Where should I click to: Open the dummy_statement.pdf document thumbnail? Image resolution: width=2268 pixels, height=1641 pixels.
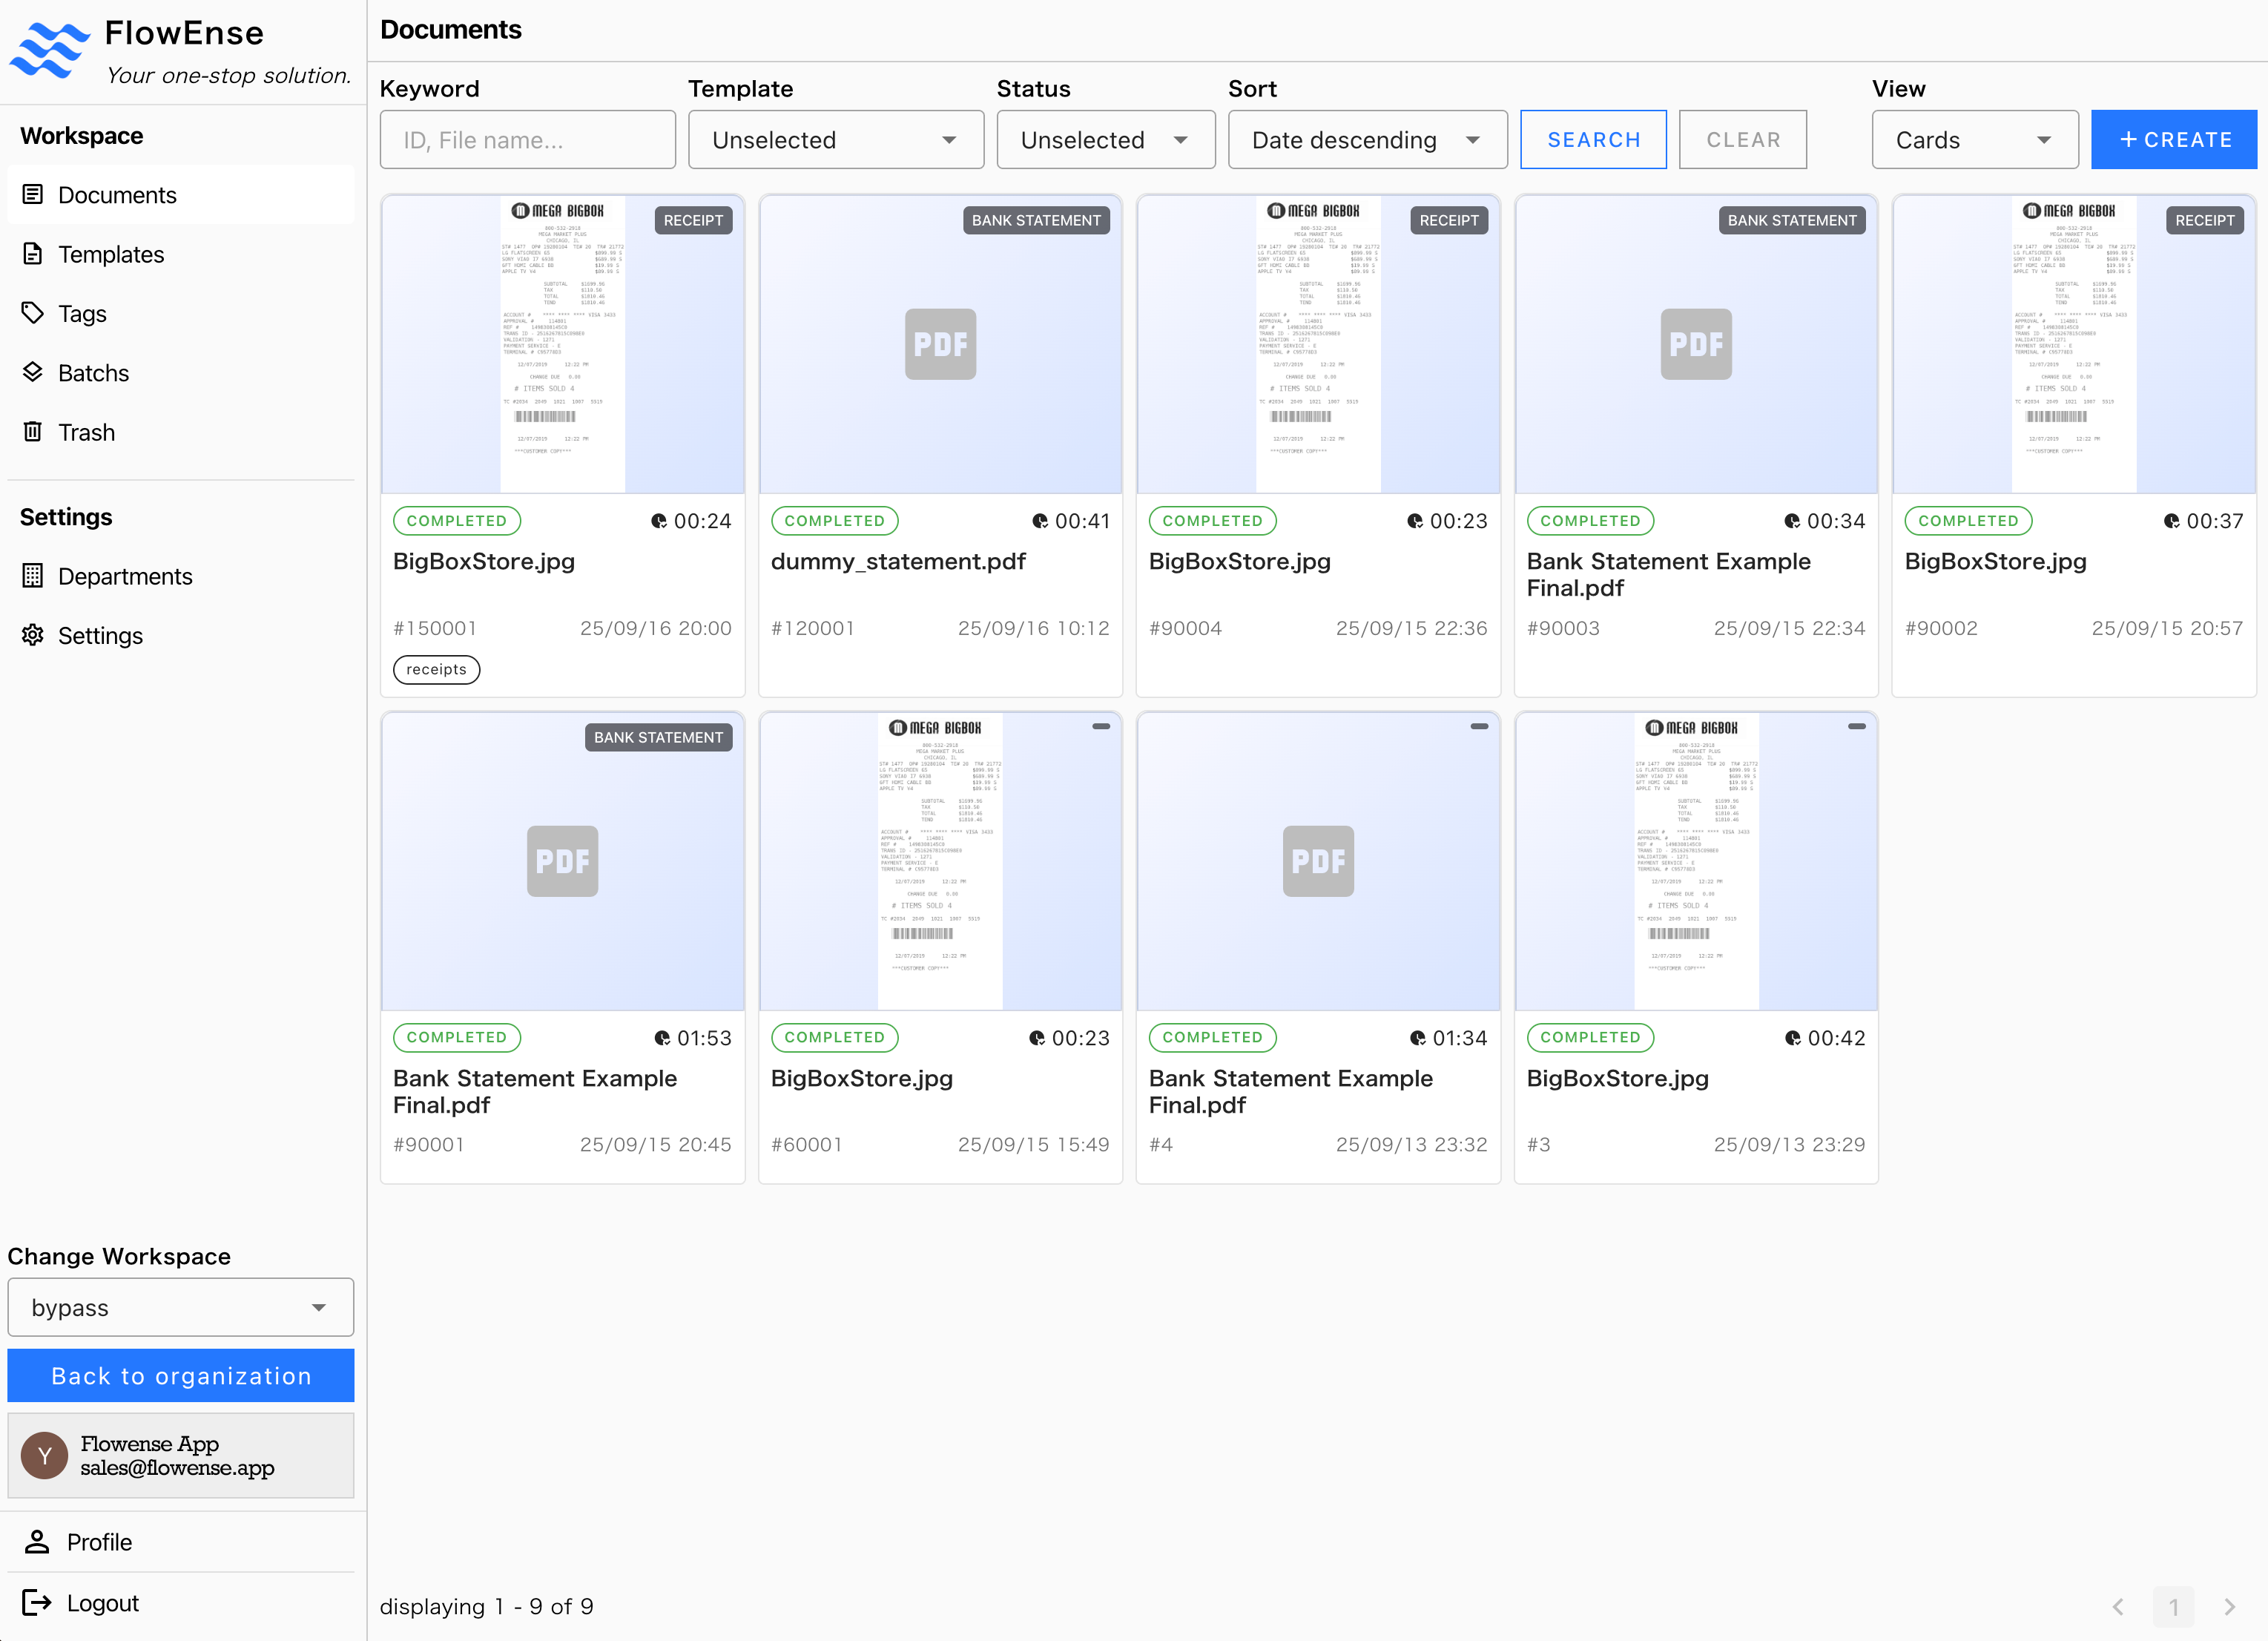(940, 344)
